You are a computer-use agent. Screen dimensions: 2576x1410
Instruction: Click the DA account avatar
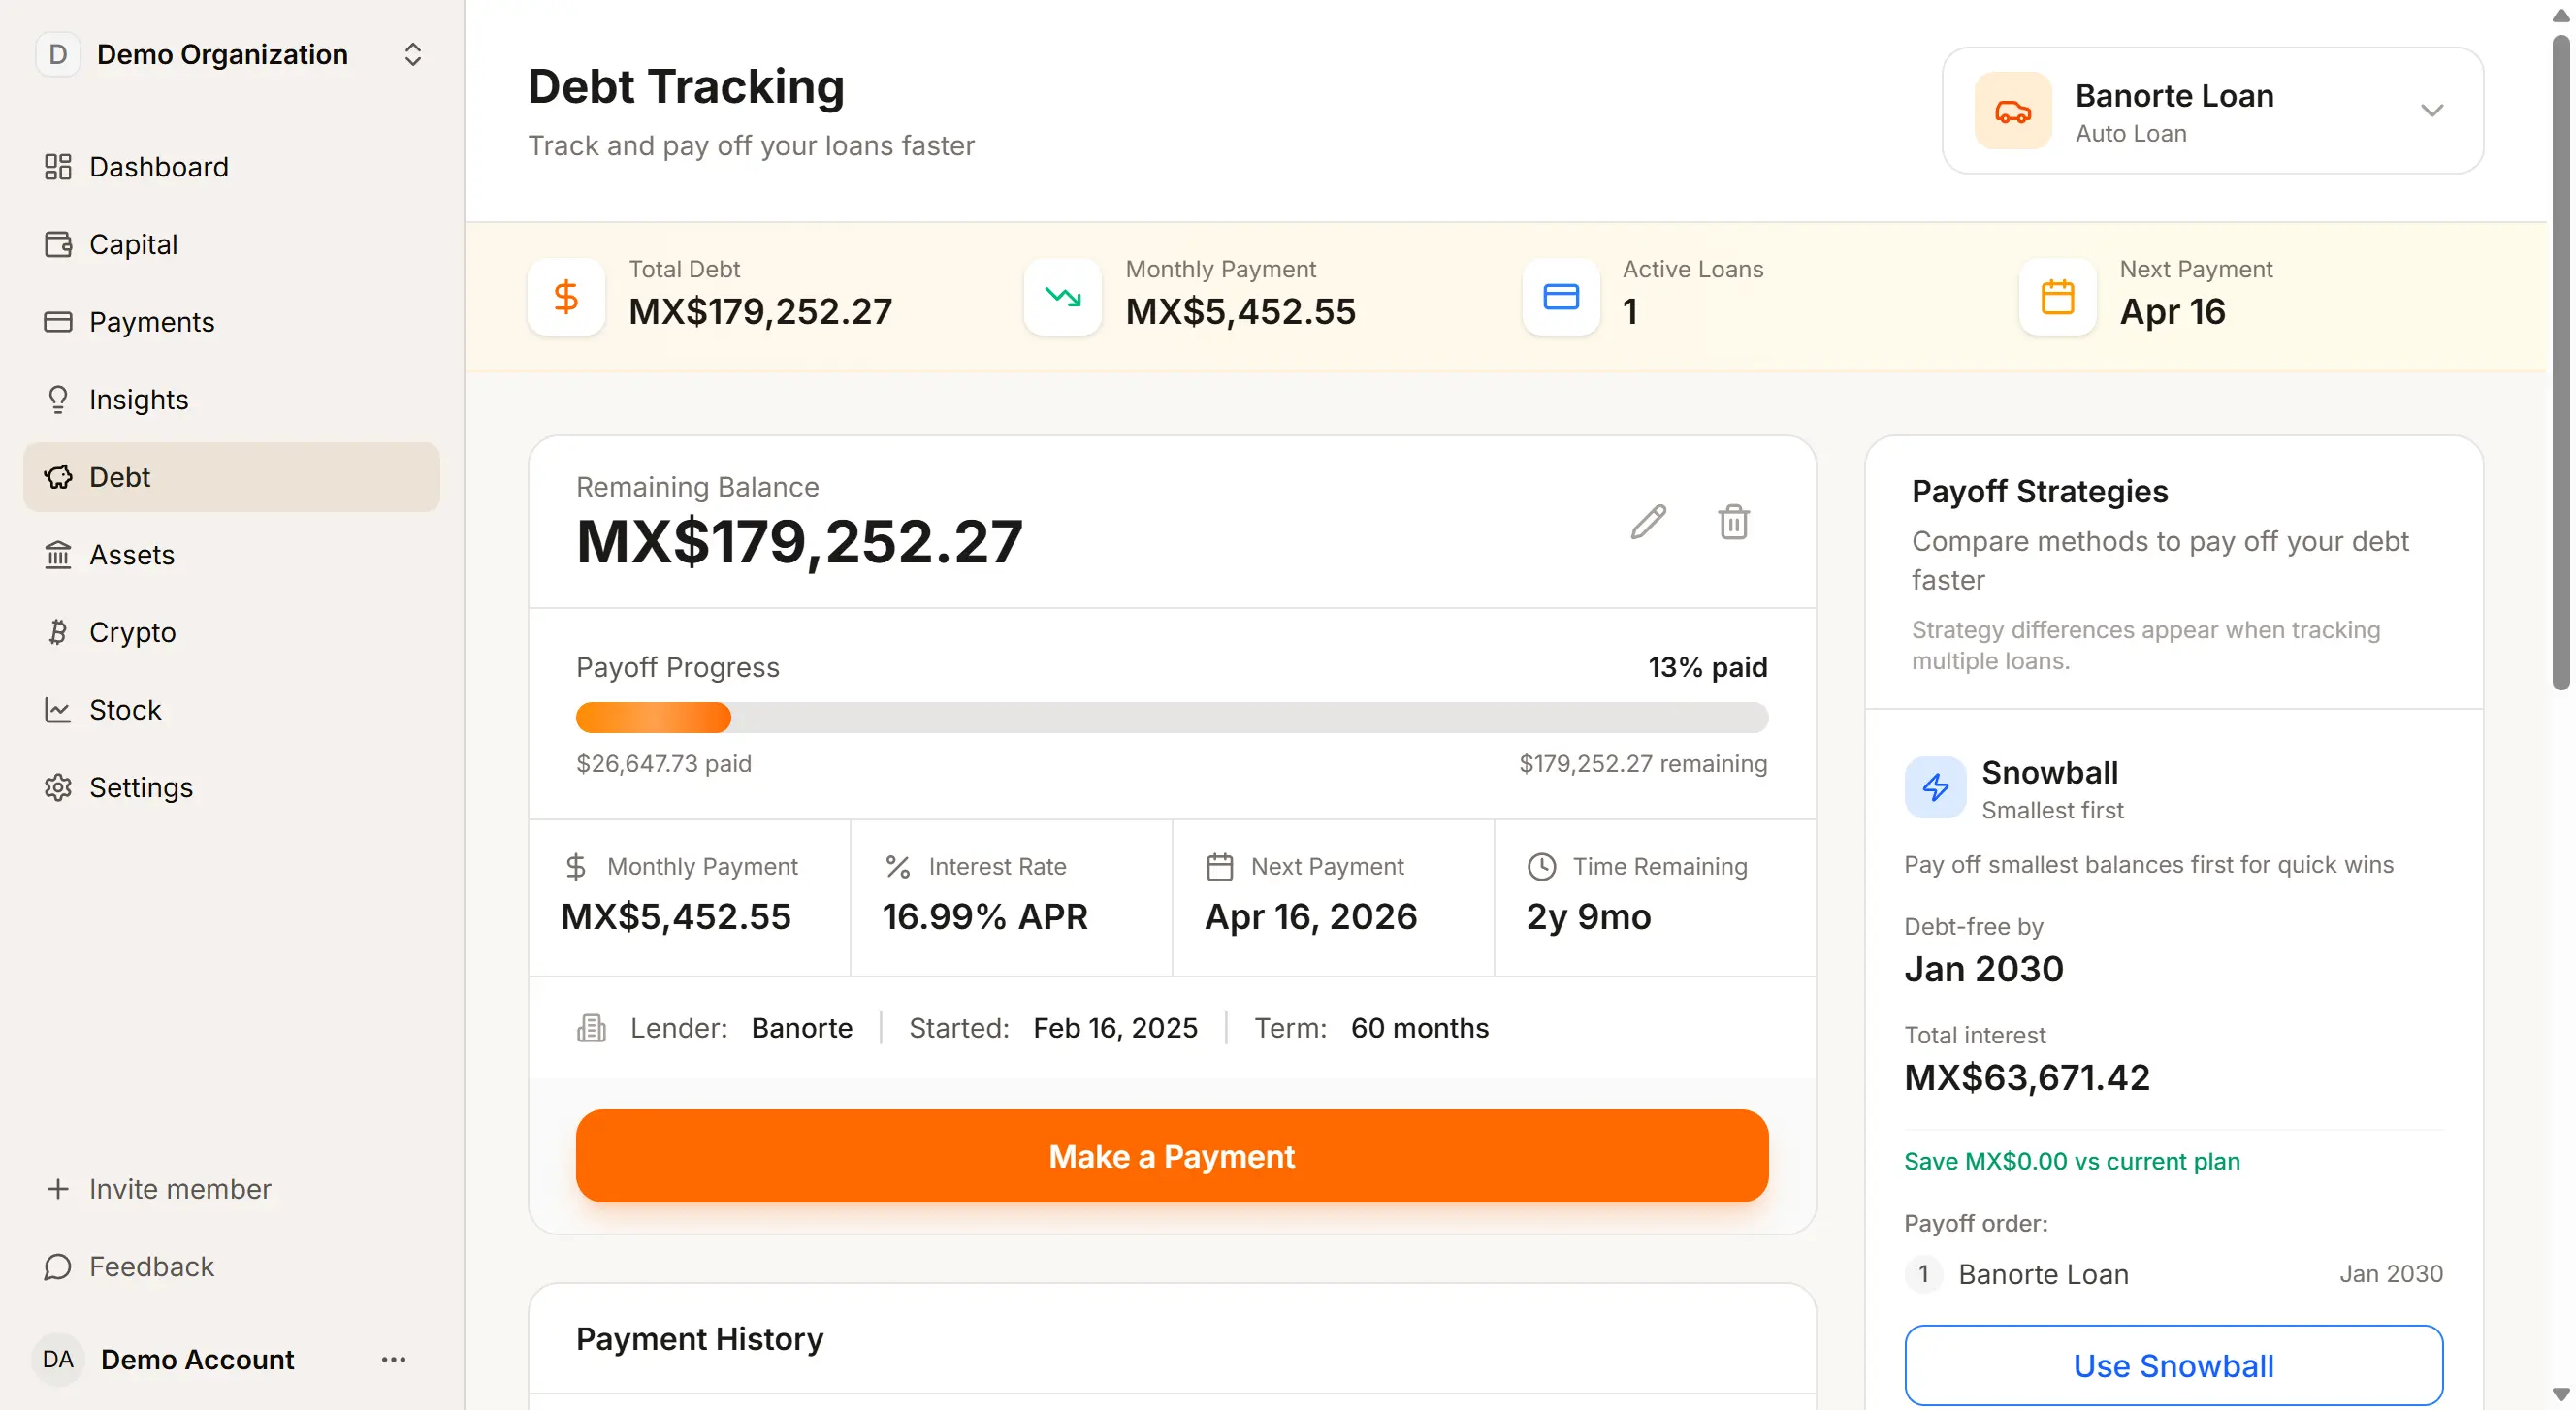pos(58,1360)
